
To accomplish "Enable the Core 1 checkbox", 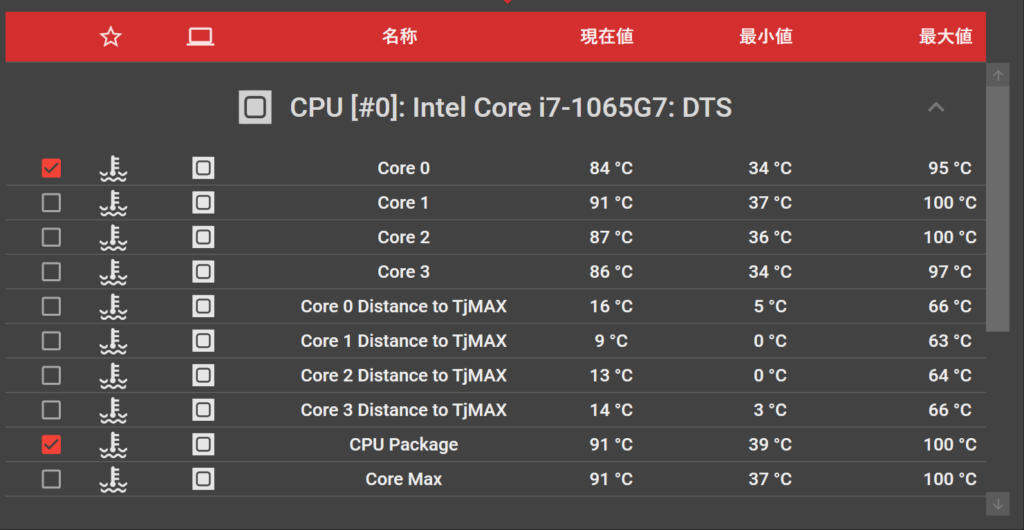I will click(x=51, y=203).
